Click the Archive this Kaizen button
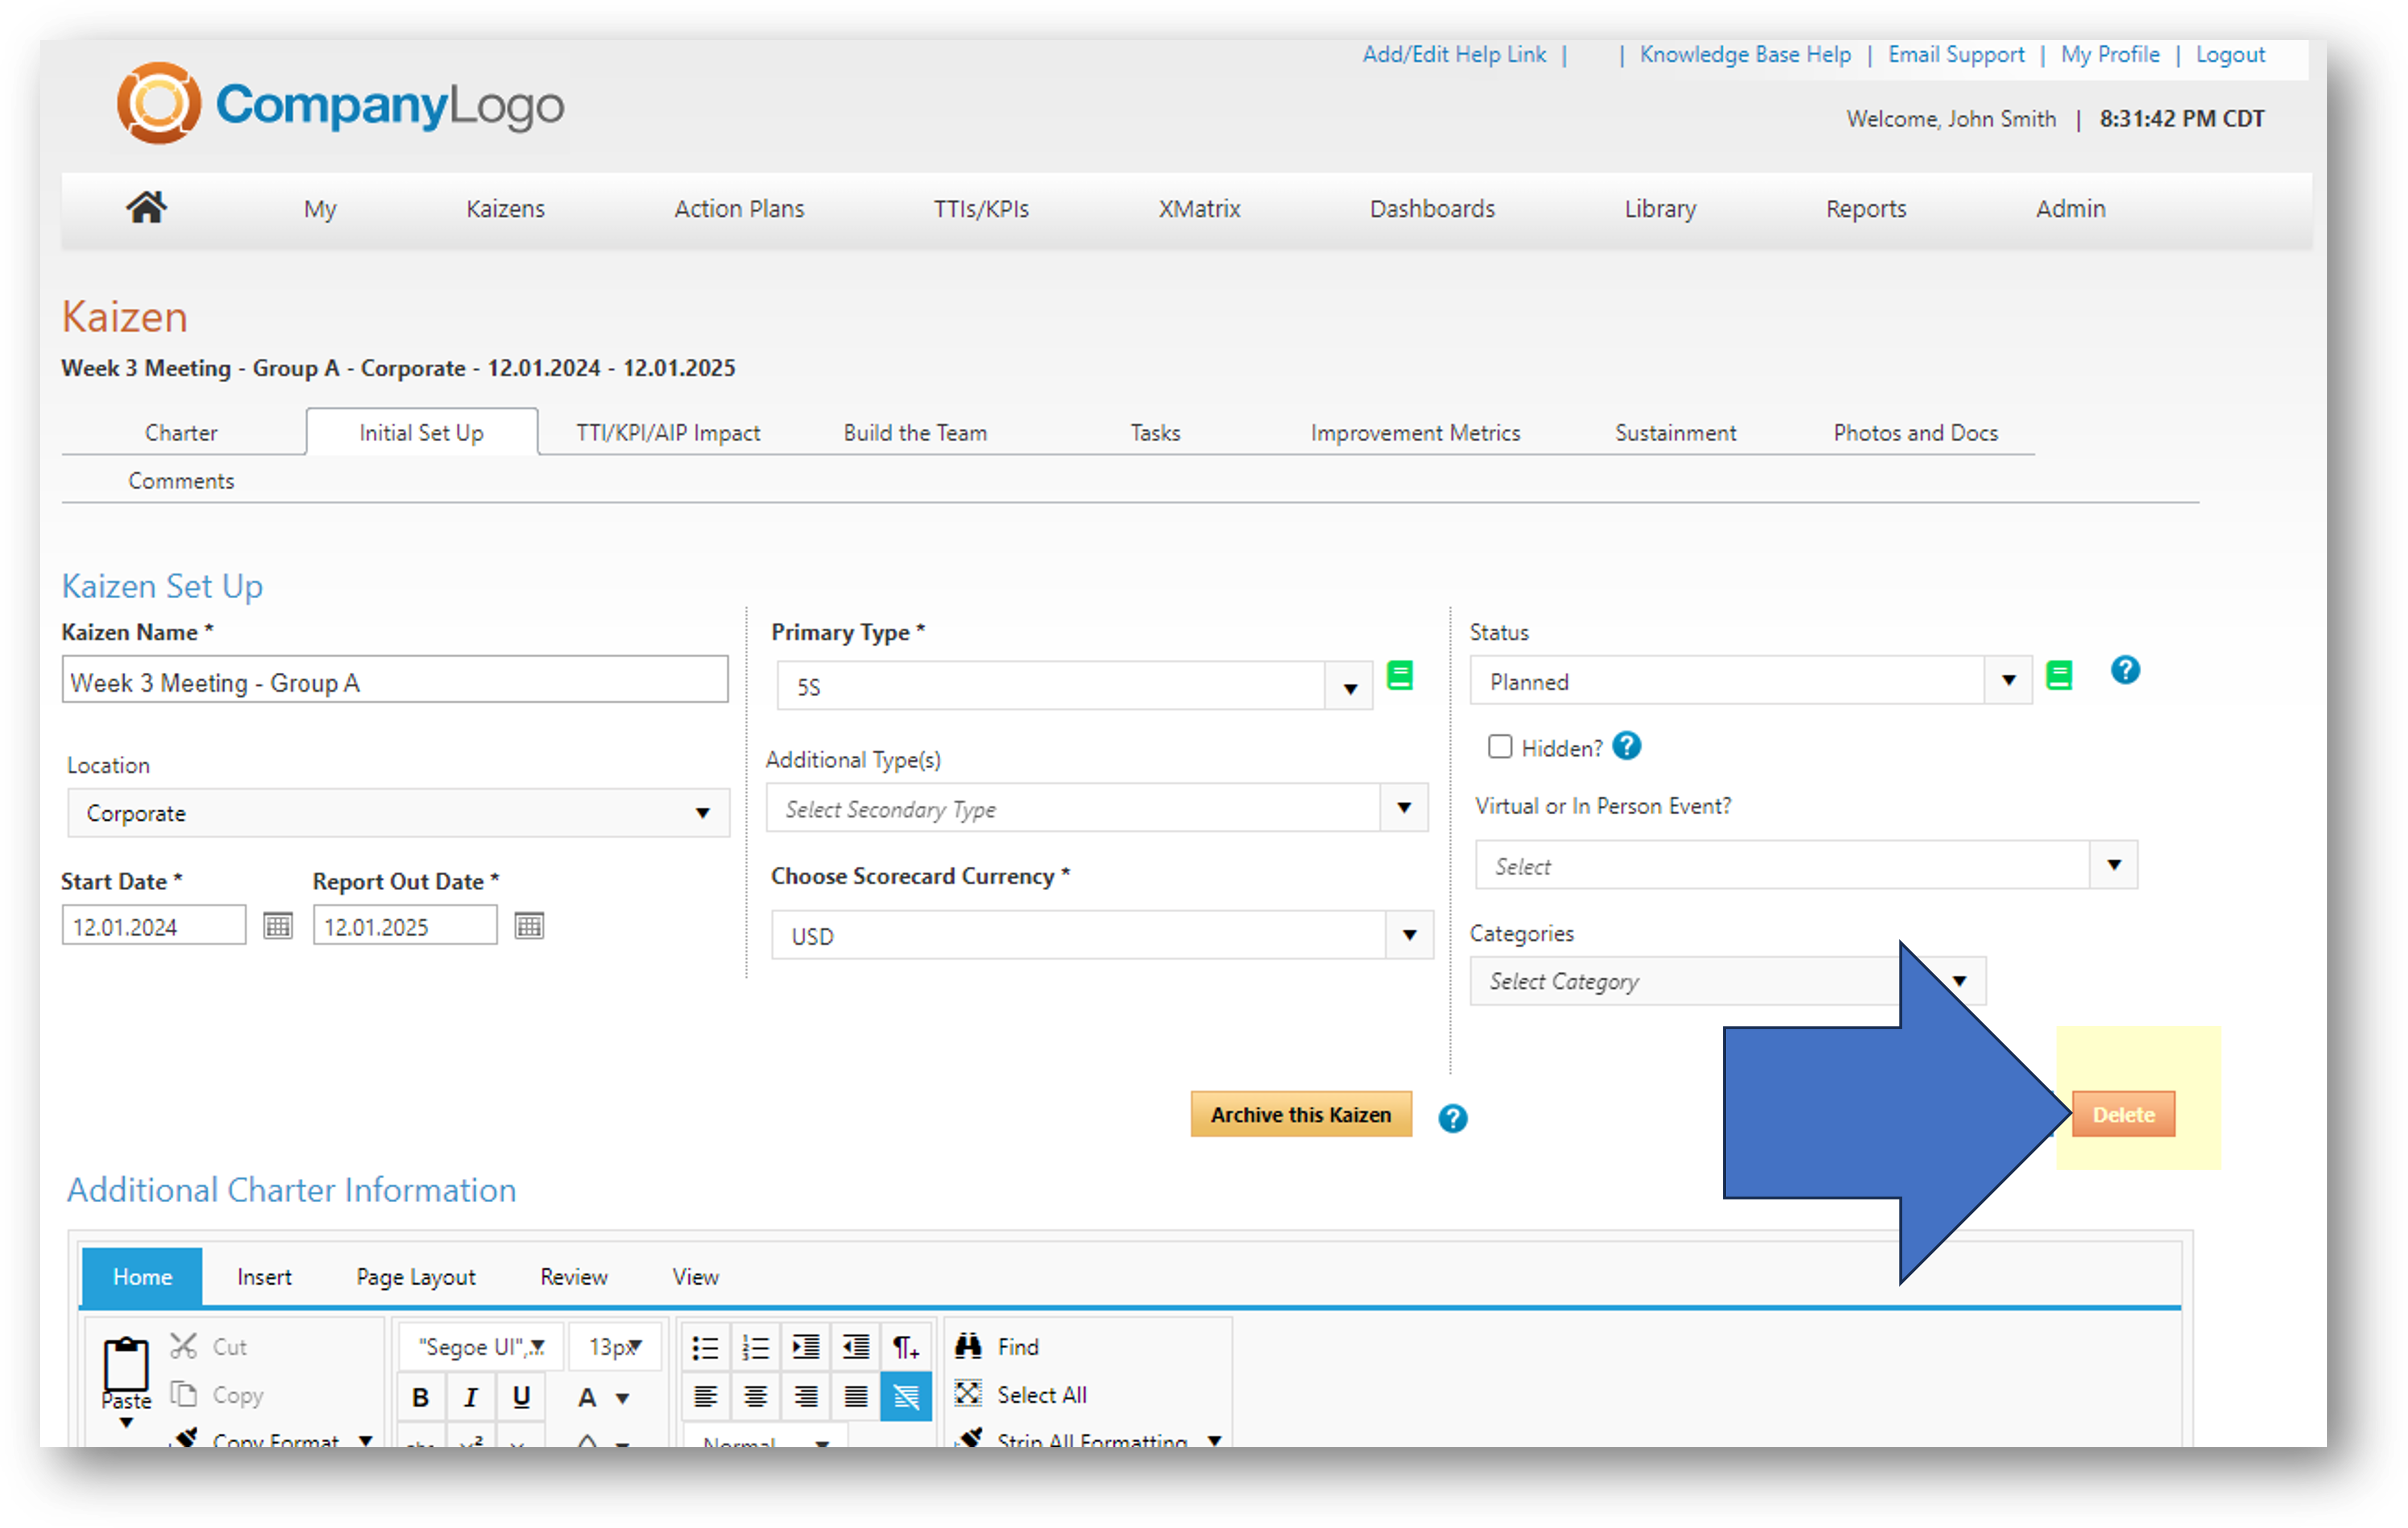The width and height of the screenshot is (2408, 1528). coord(1301,1114)
